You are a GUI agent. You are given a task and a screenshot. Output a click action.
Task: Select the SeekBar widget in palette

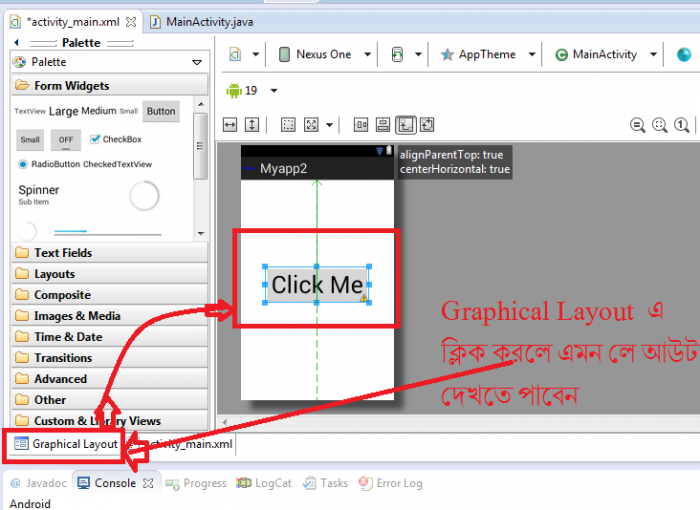[x=108, y=232]
